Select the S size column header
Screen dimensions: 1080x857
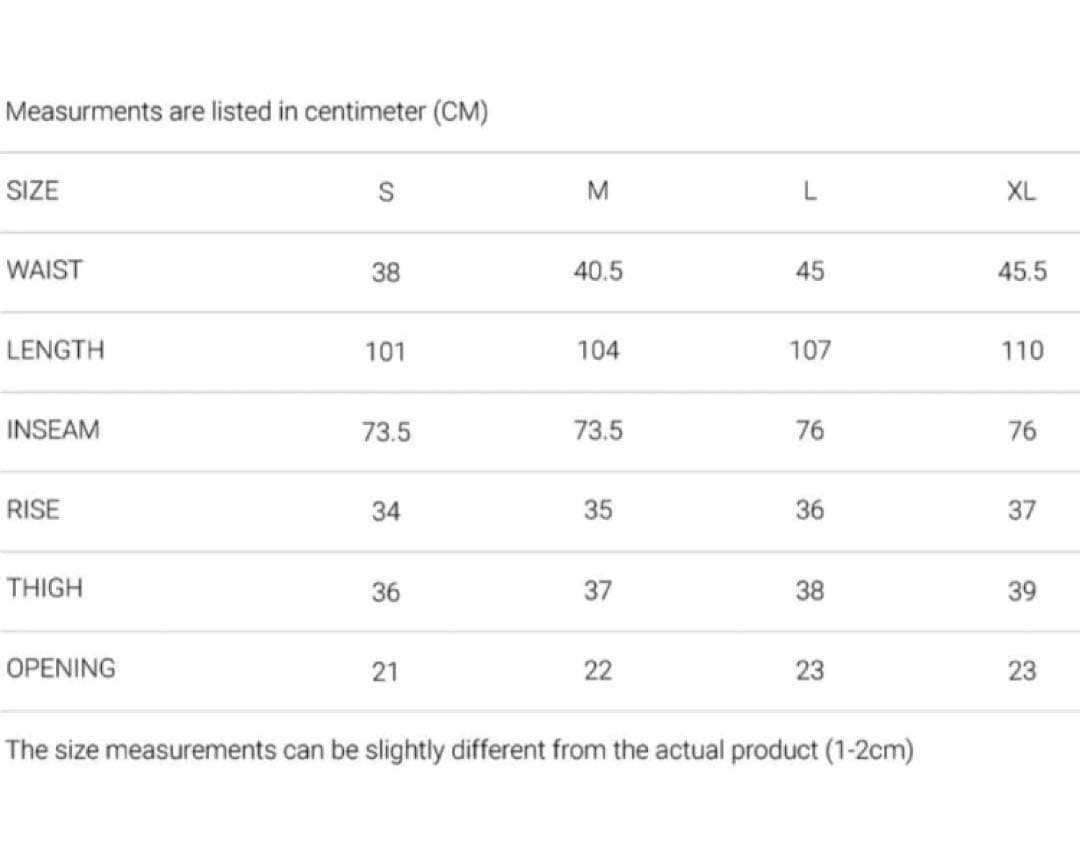(386, 193)
